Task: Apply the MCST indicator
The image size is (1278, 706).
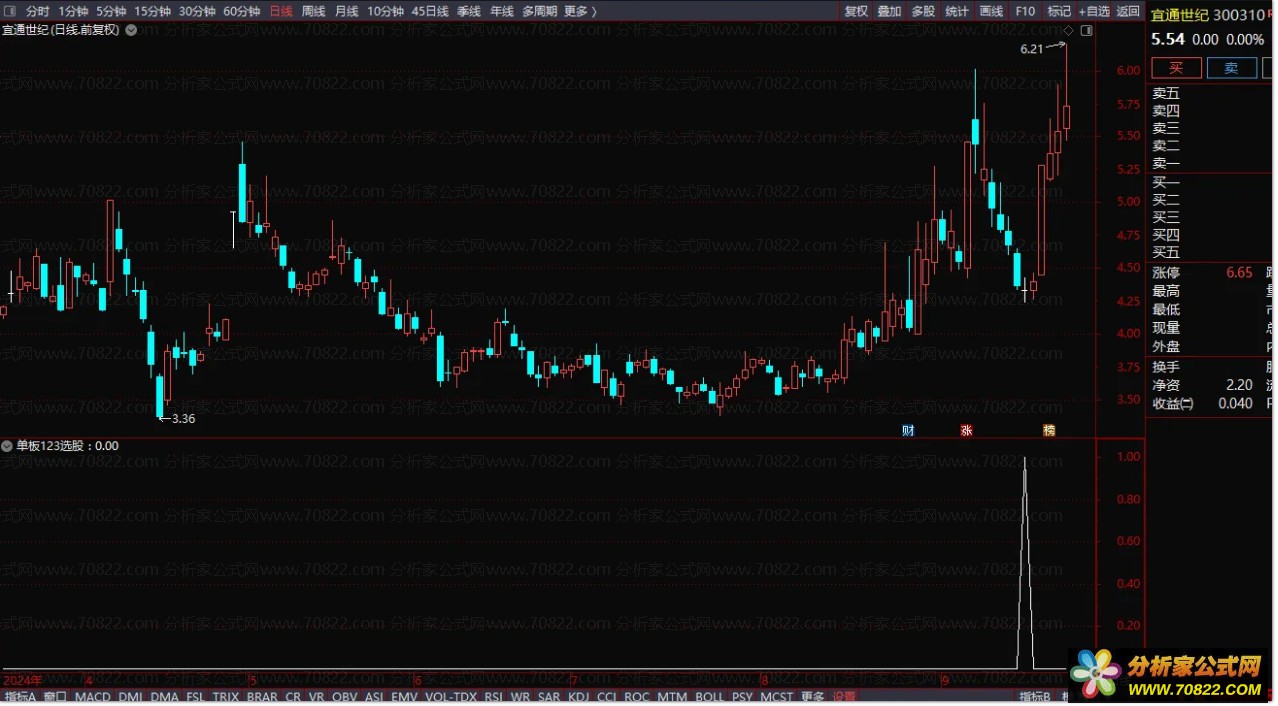Action: 777,697
